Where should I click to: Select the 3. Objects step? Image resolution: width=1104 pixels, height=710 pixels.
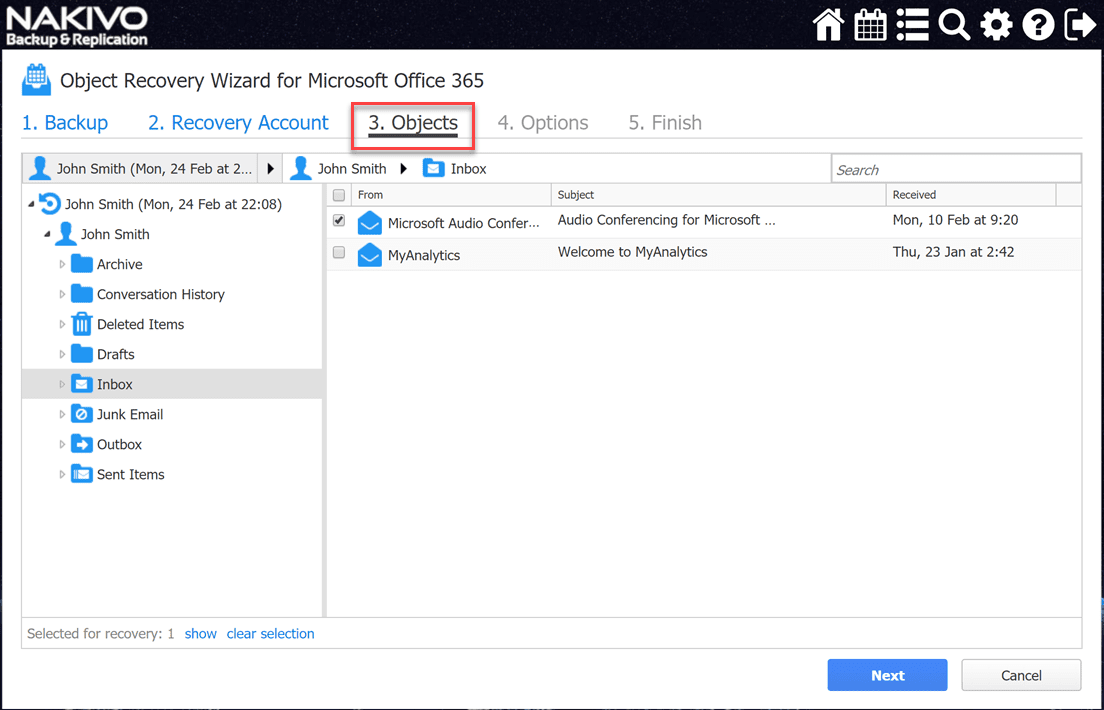[413, 123]
